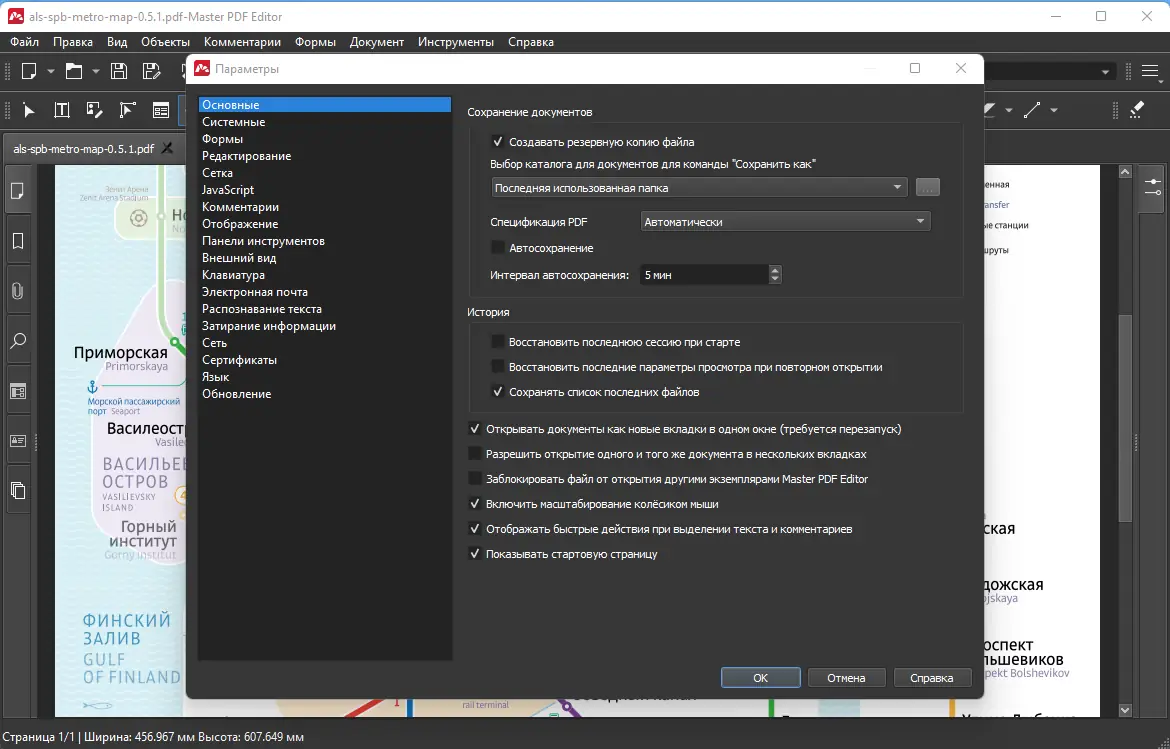Select the Line drawing tool icon
The width and height of the screenshot is (1170, 749).
click(1032, 110)
